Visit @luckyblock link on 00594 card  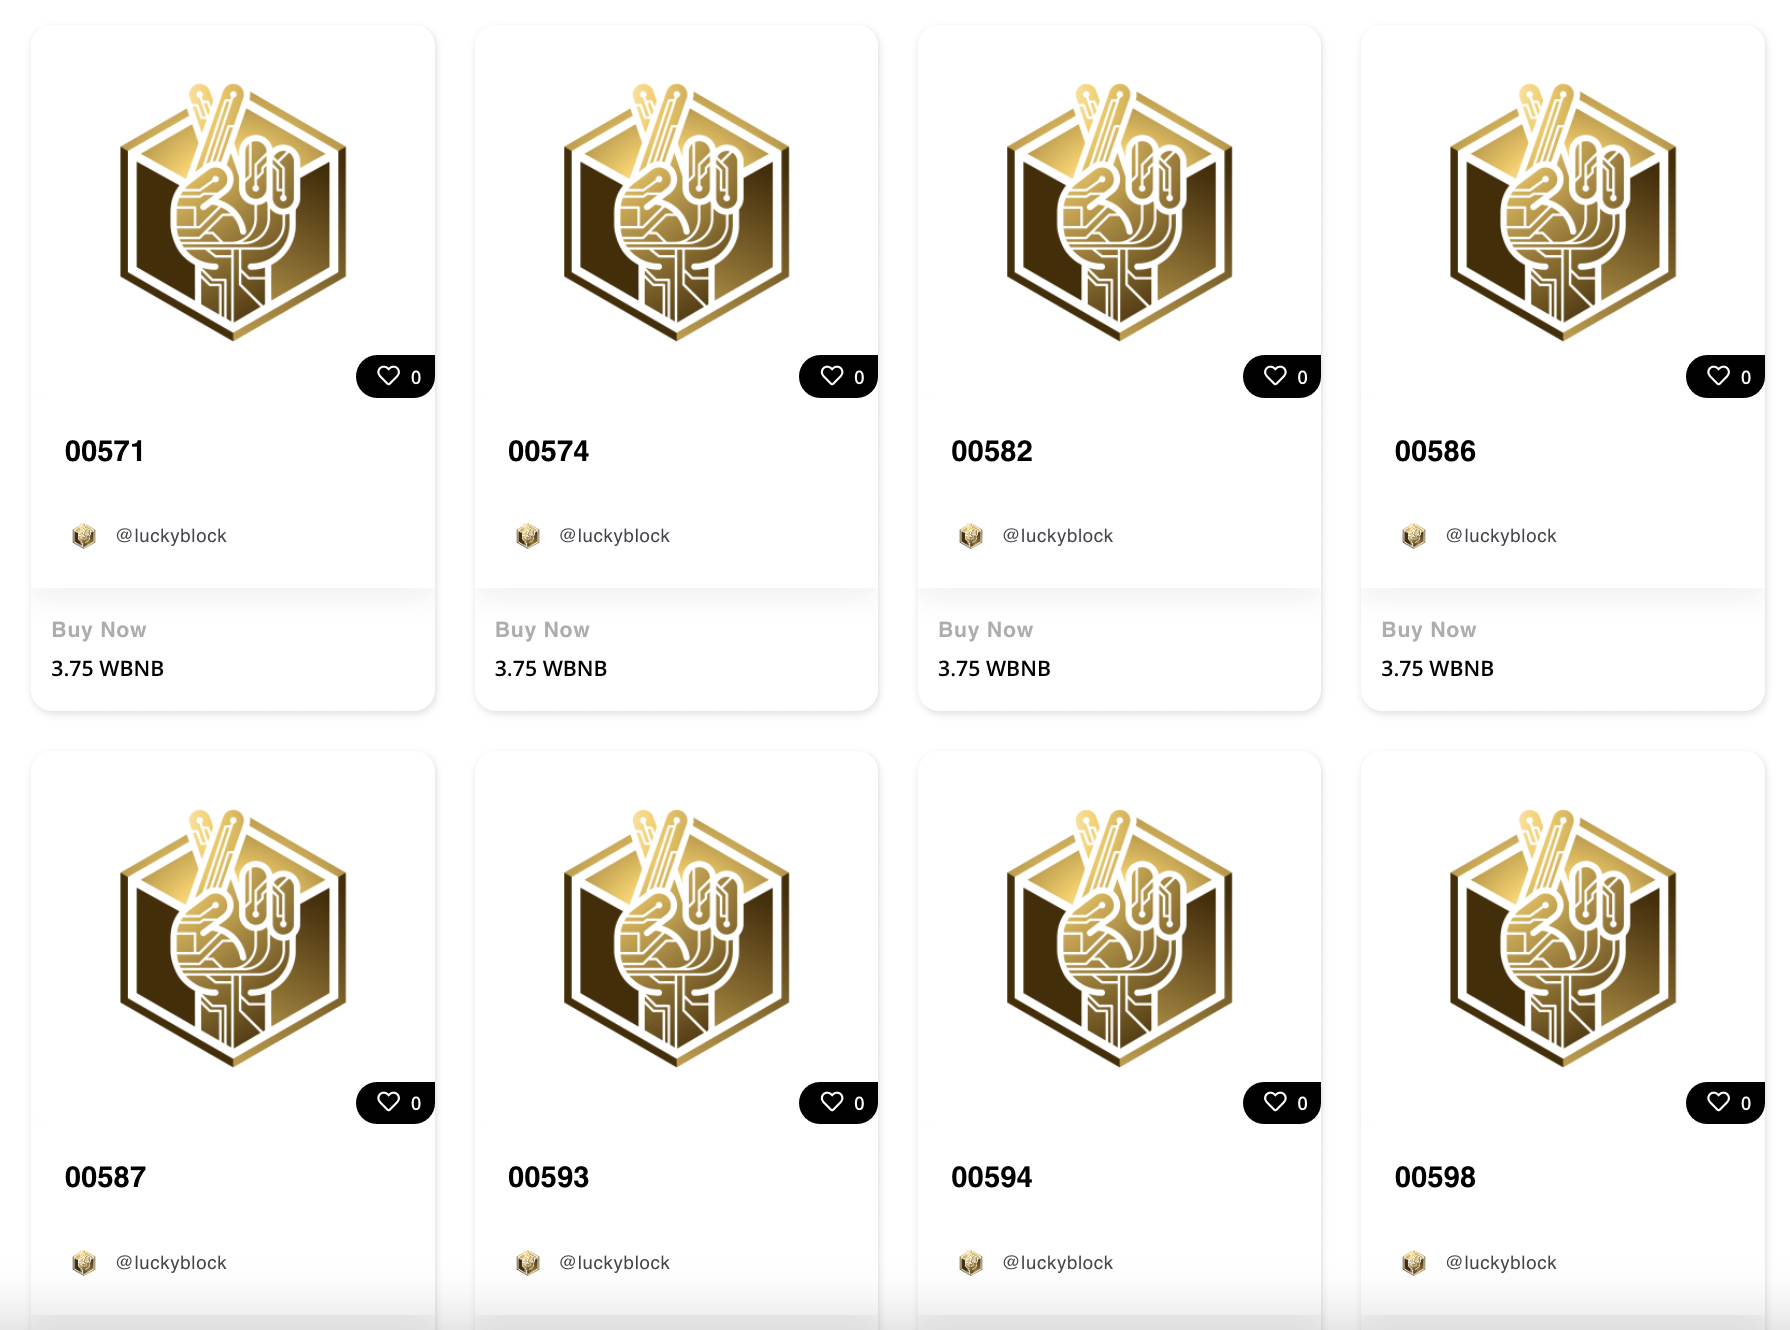coord(1057,1262)
